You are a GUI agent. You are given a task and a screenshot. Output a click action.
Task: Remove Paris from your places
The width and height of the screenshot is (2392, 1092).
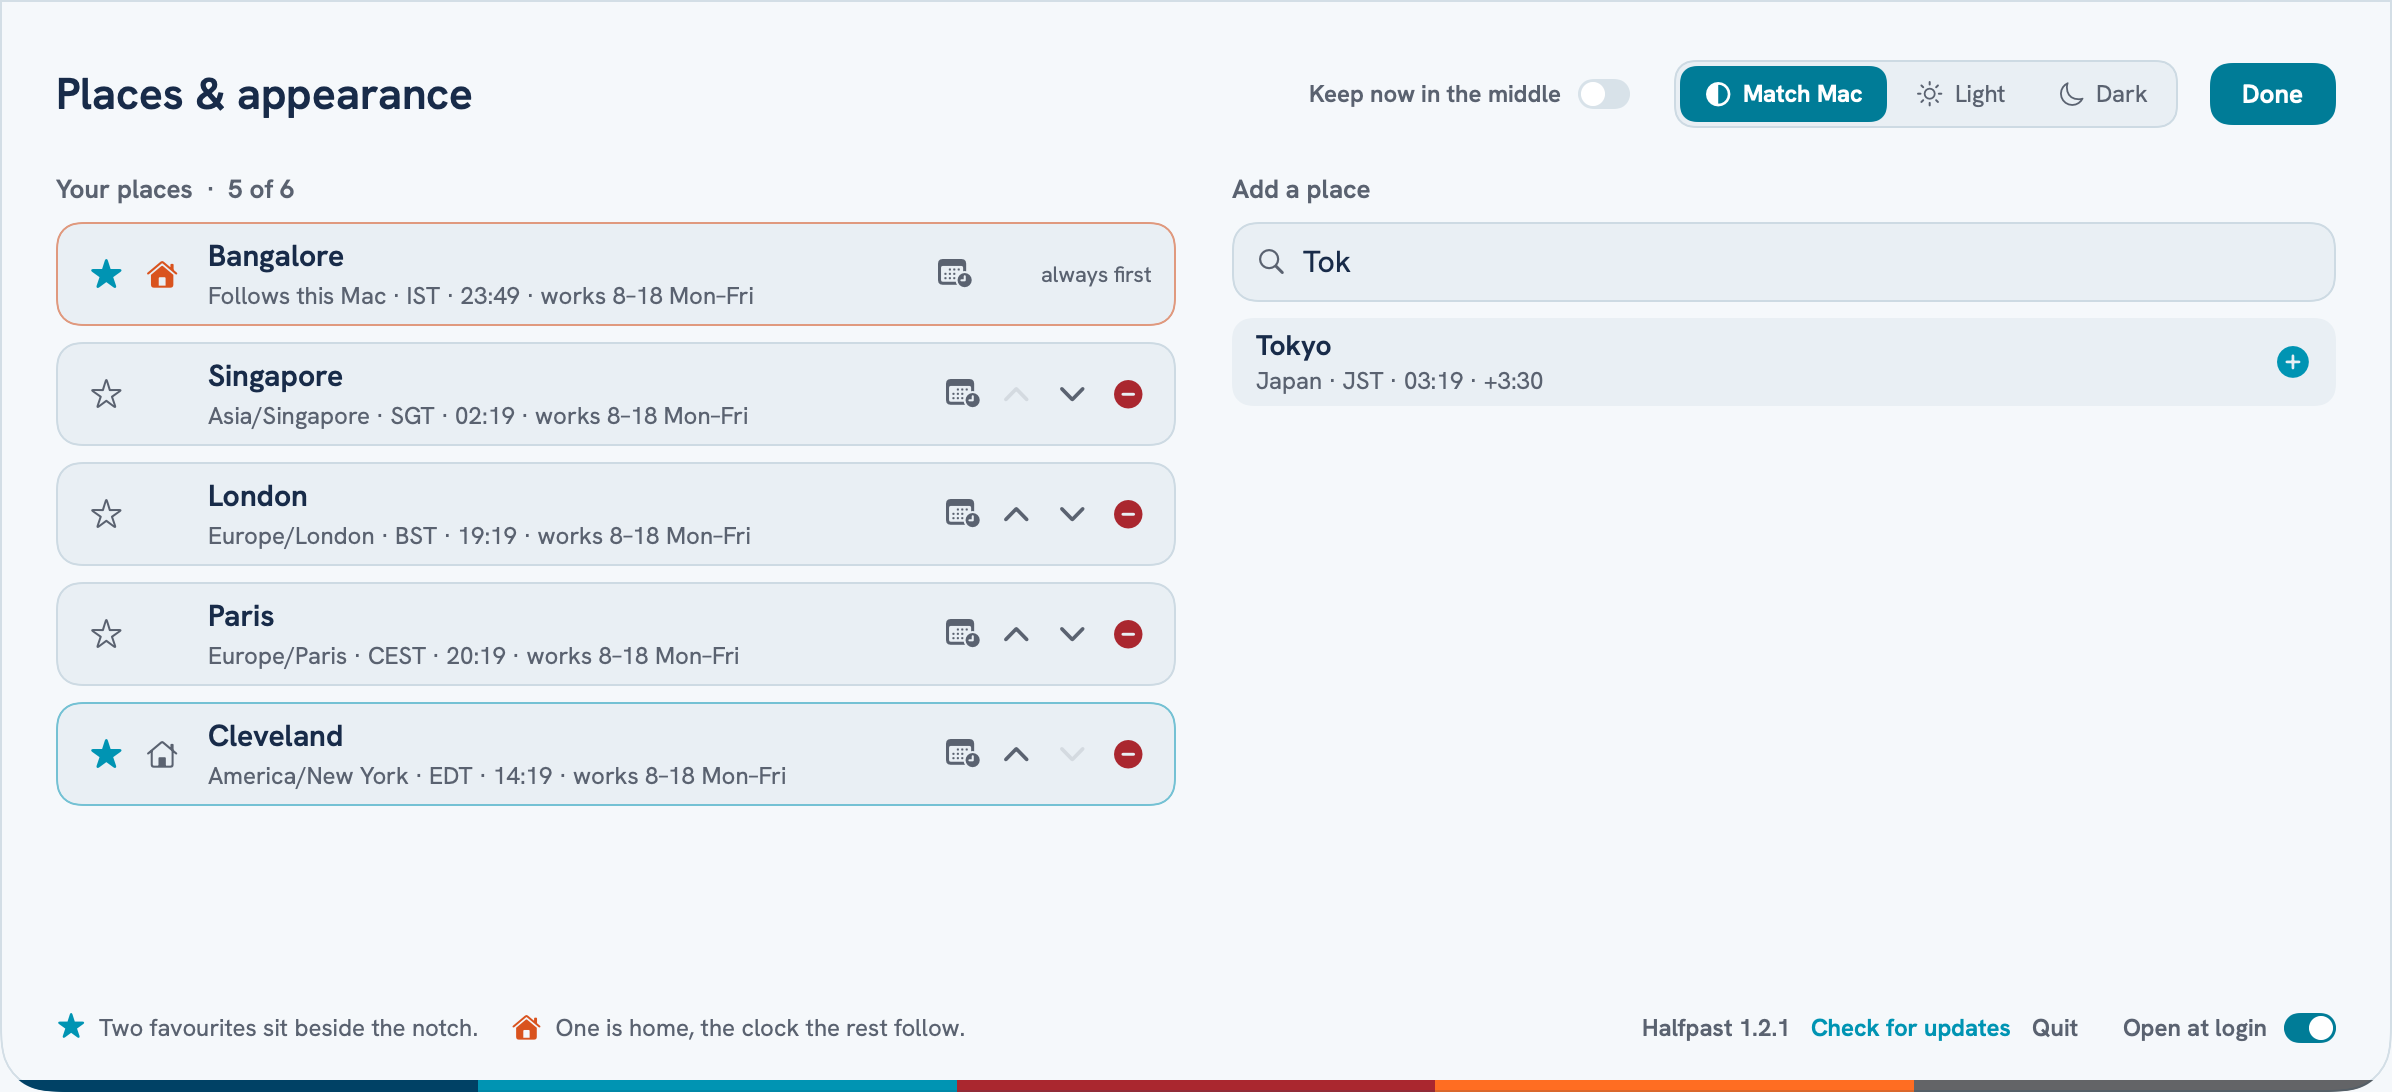[1128, 634]
